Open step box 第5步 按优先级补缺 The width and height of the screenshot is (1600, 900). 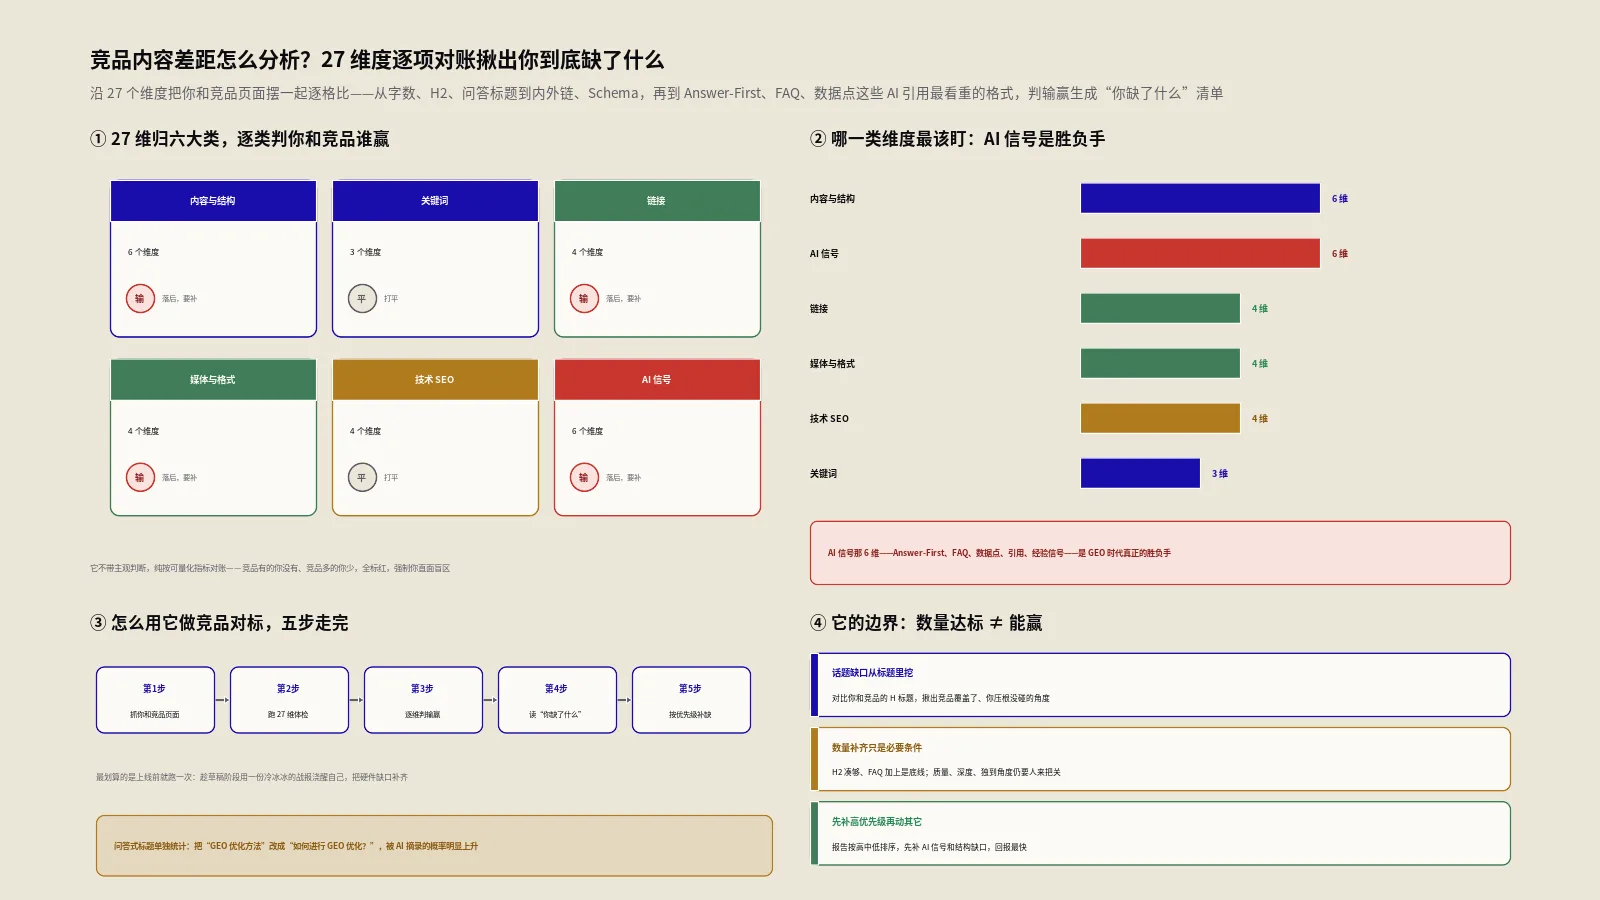pyautogui.click(x=691, y=700)
